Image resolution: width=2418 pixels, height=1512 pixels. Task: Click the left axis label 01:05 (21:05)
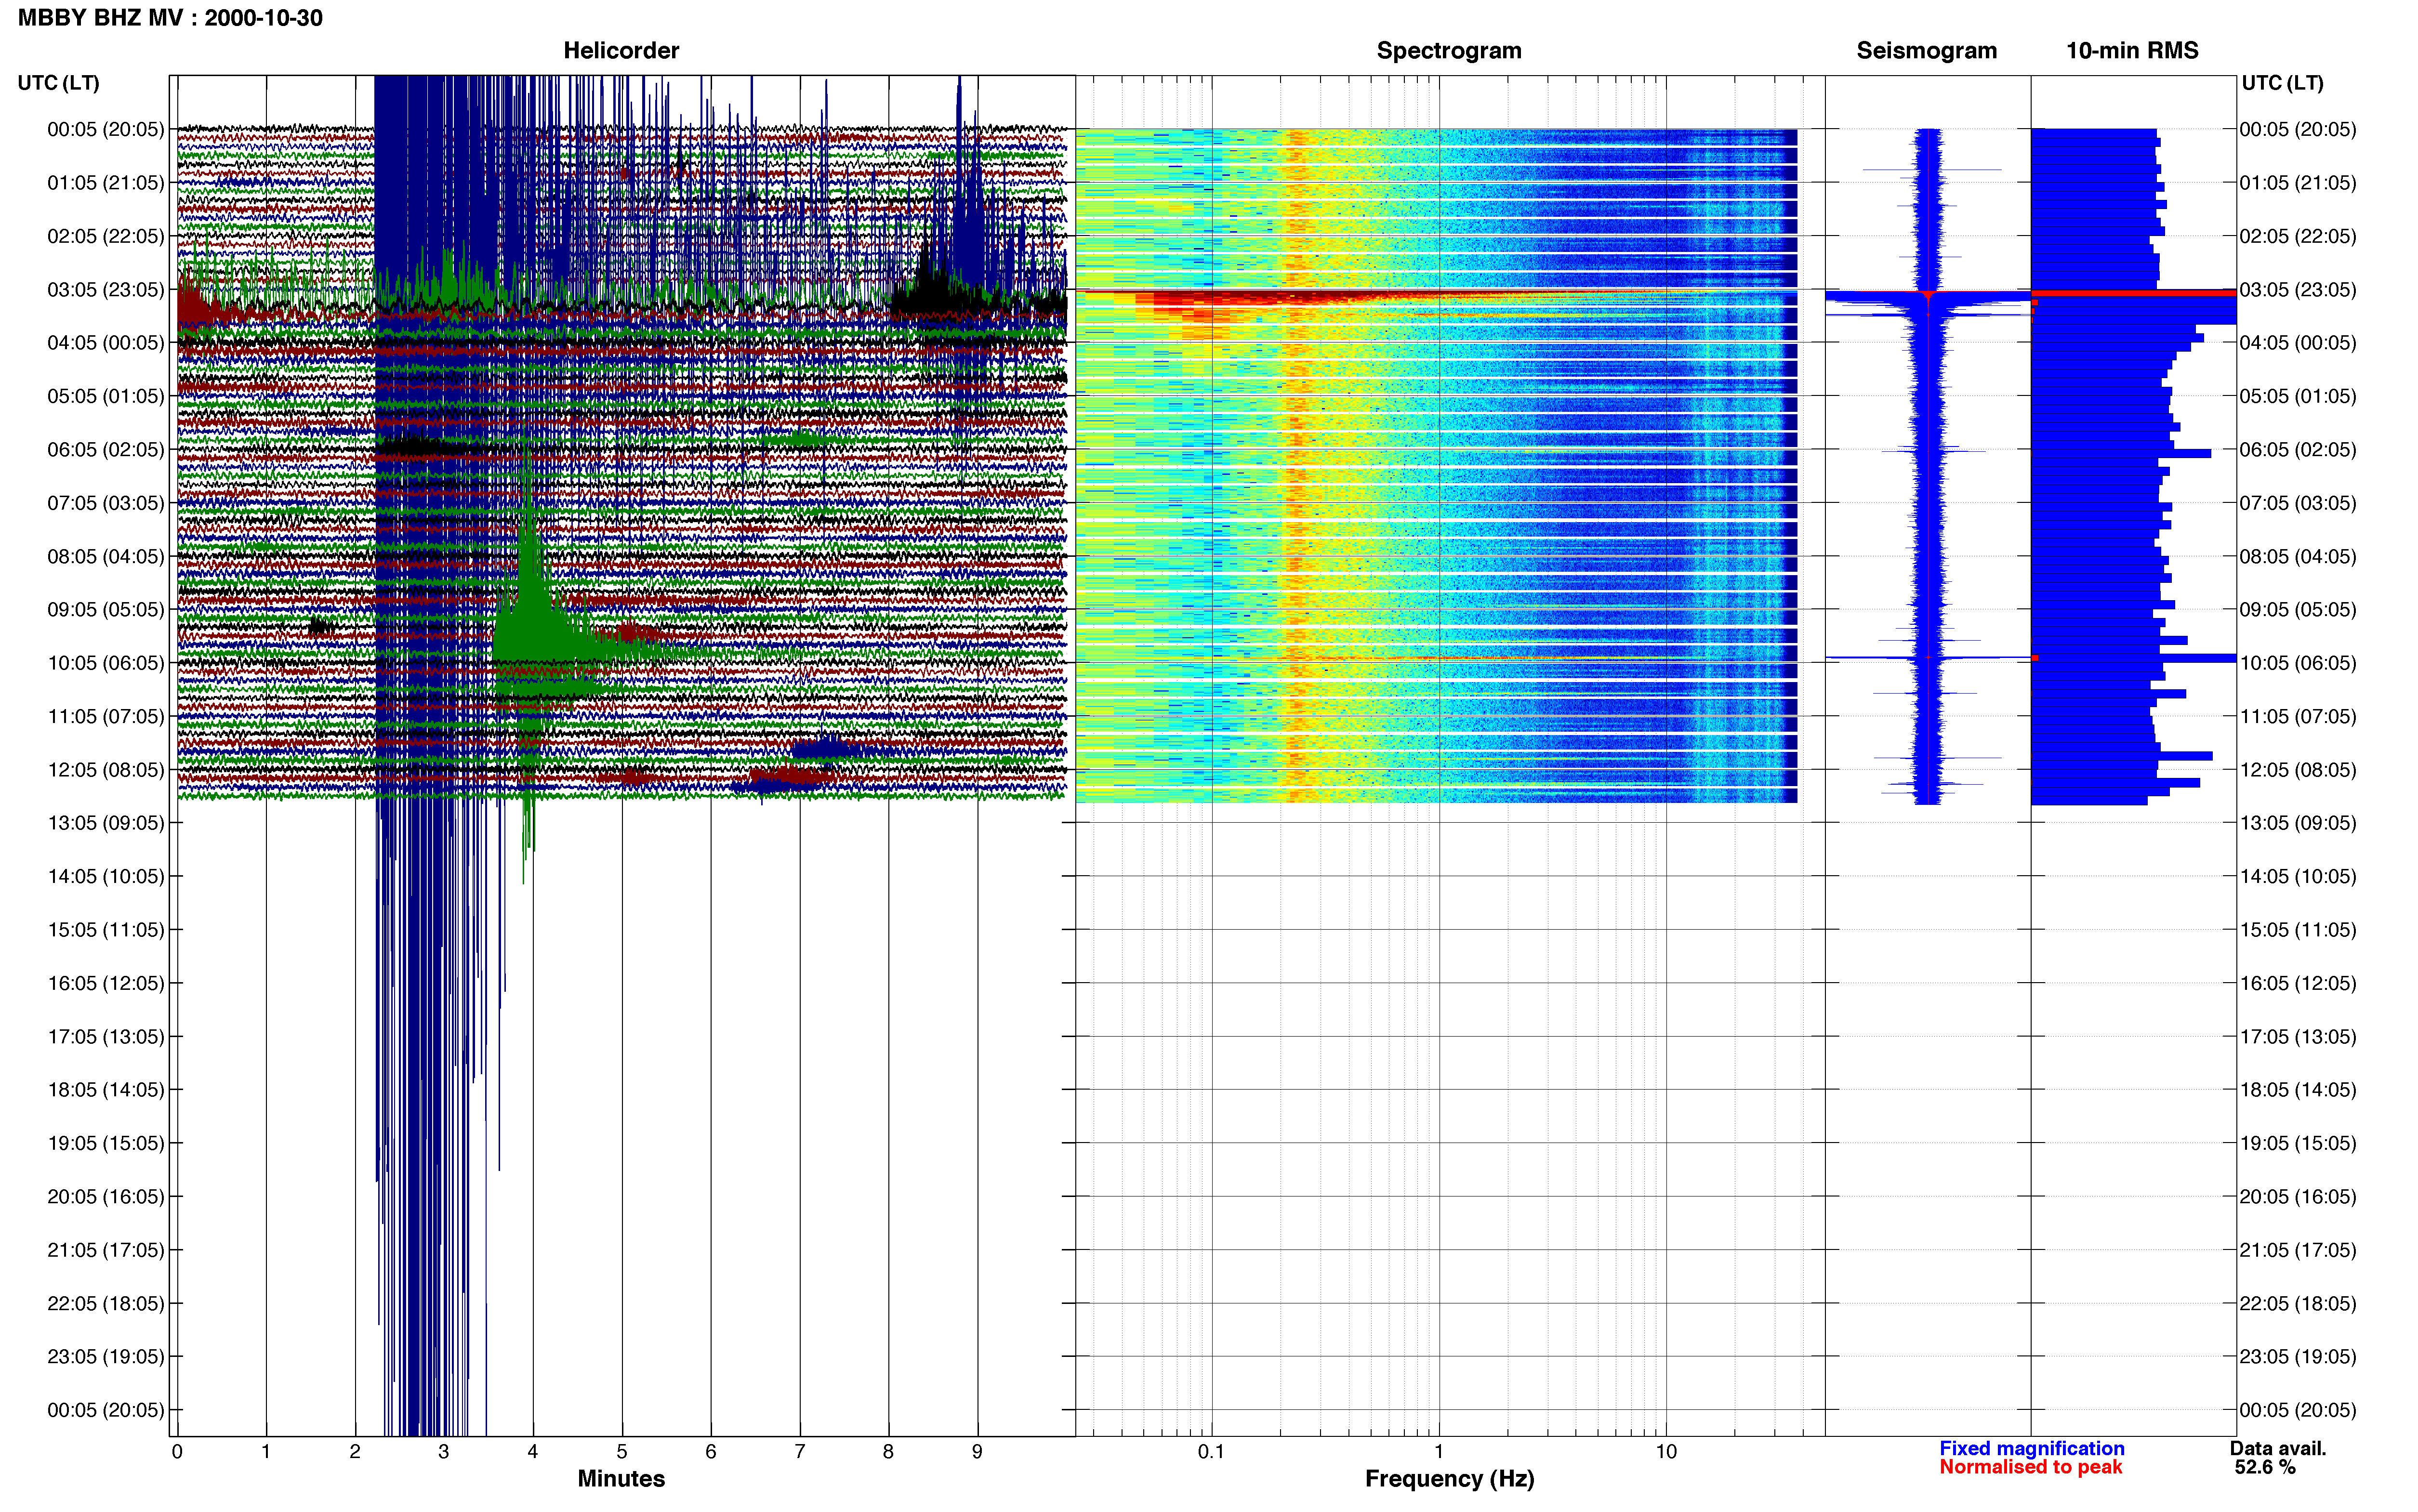coord(106,183)
